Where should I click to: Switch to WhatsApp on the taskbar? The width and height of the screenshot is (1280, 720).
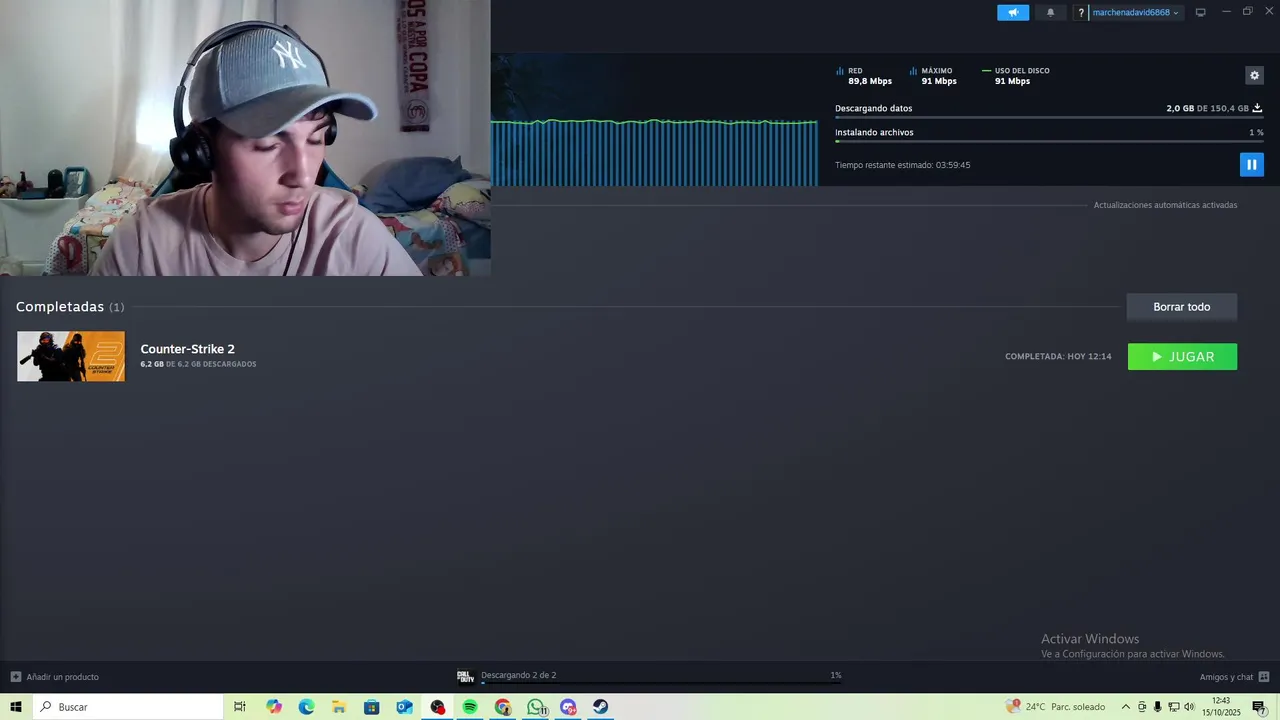536,707
